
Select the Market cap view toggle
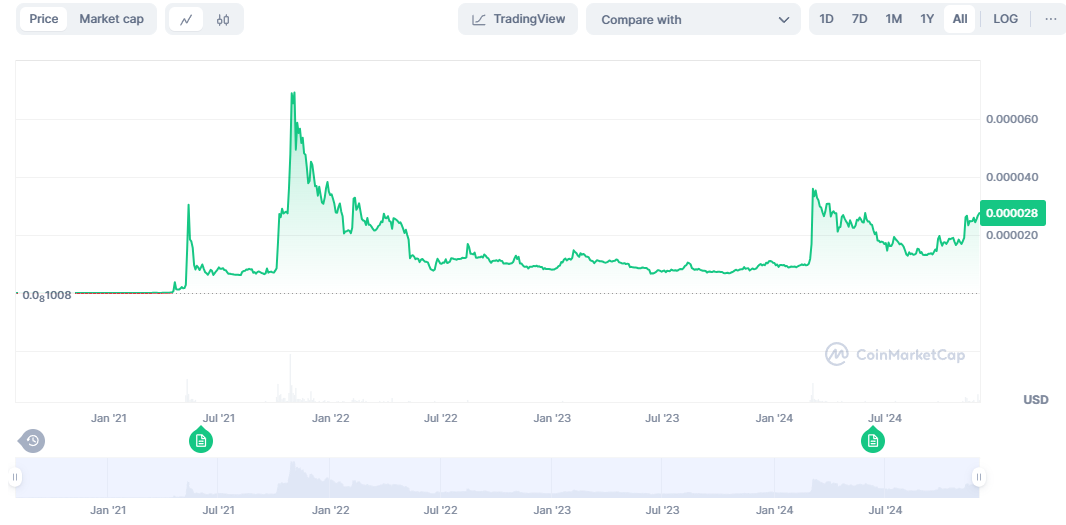pyautogui.click(x=111, y=19)
